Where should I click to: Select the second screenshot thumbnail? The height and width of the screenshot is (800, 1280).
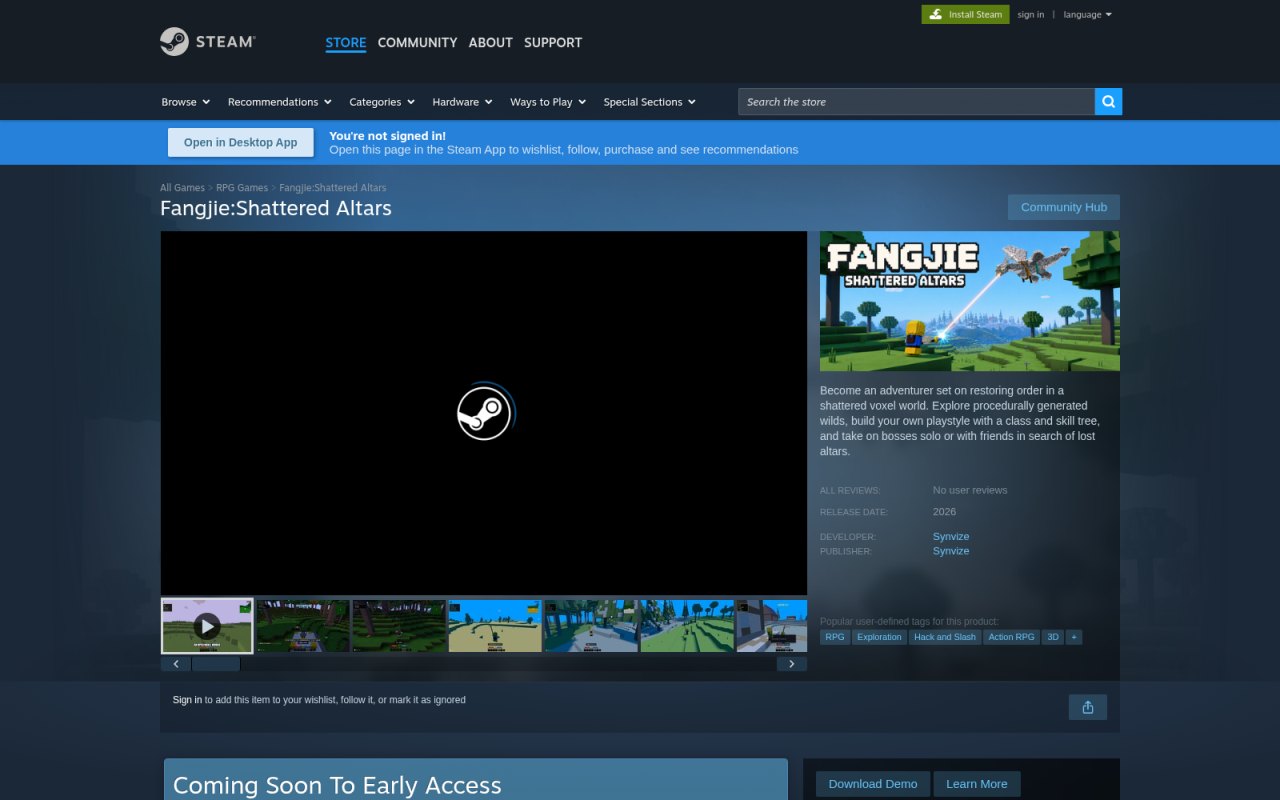[303, 626]
